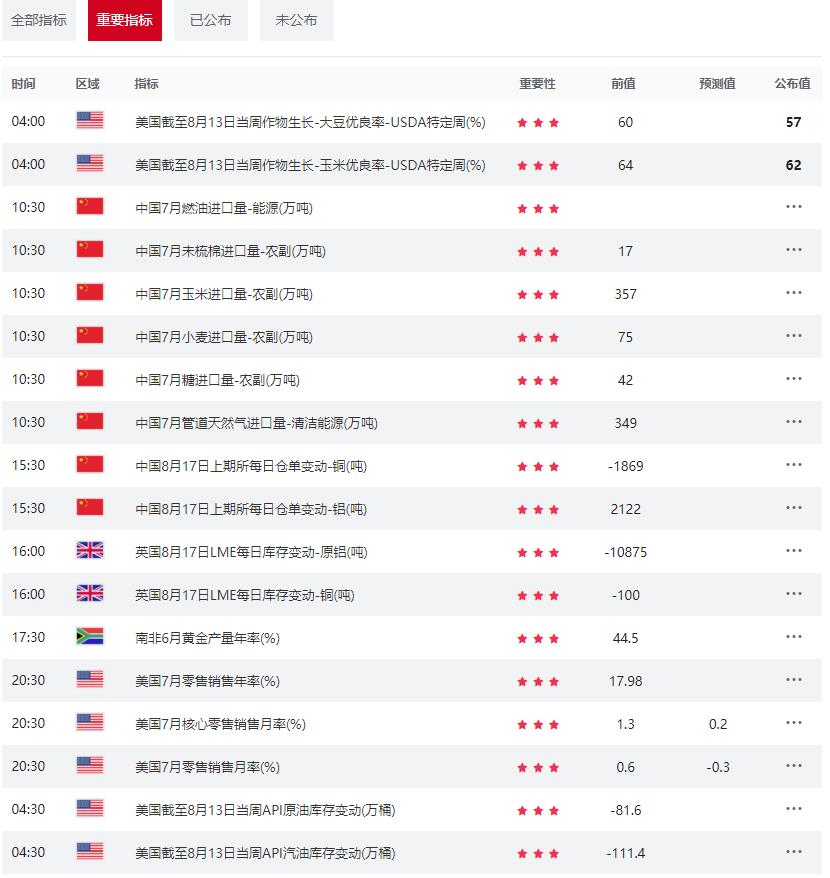Viewport: 830px width, 878px height.
Task: Click the star rating icons on the corn import row
Action: pos(539,293)
